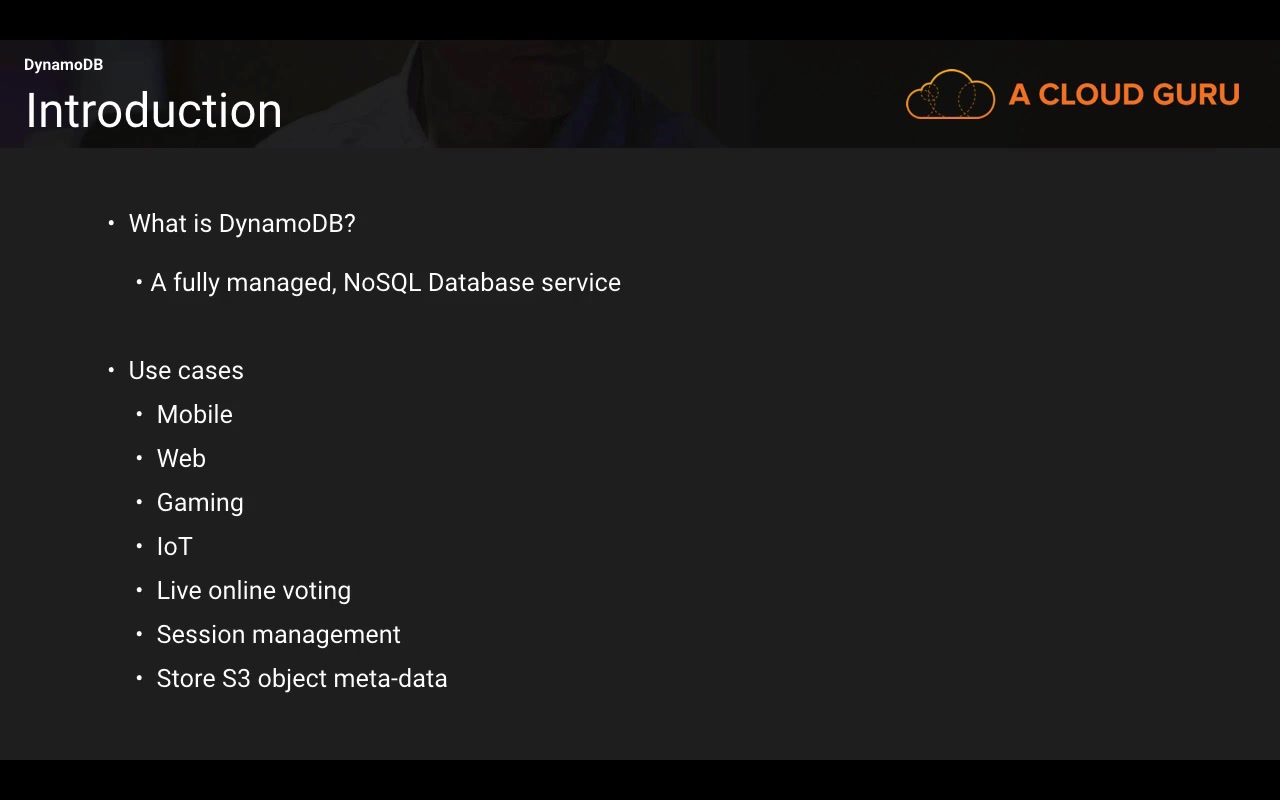Click the bullet dot beside Mobile
1280x800 pixels.
[139, 414]
